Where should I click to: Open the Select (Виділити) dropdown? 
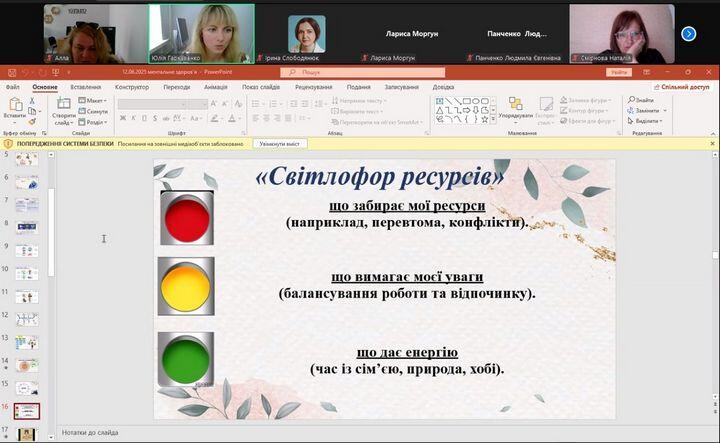coord(645,121)
